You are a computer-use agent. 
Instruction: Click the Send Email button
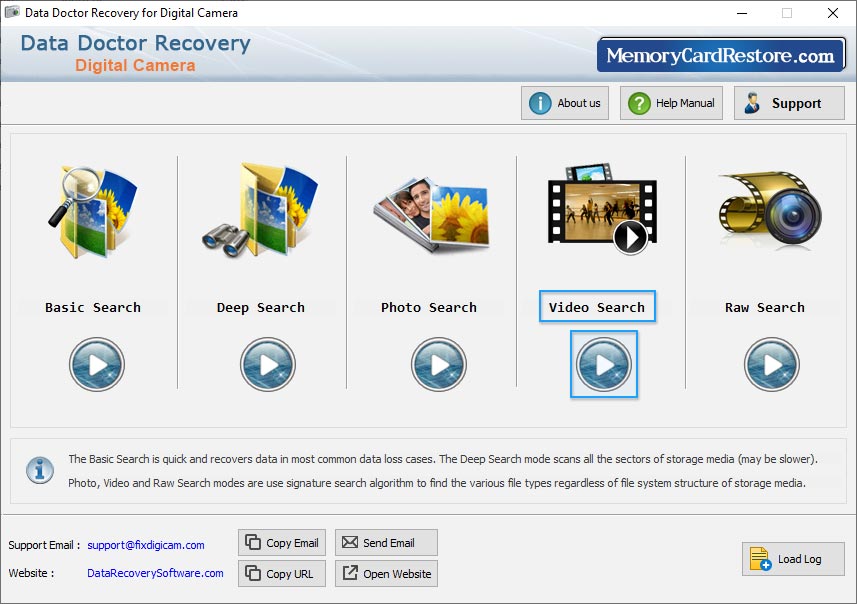[386, 543]
